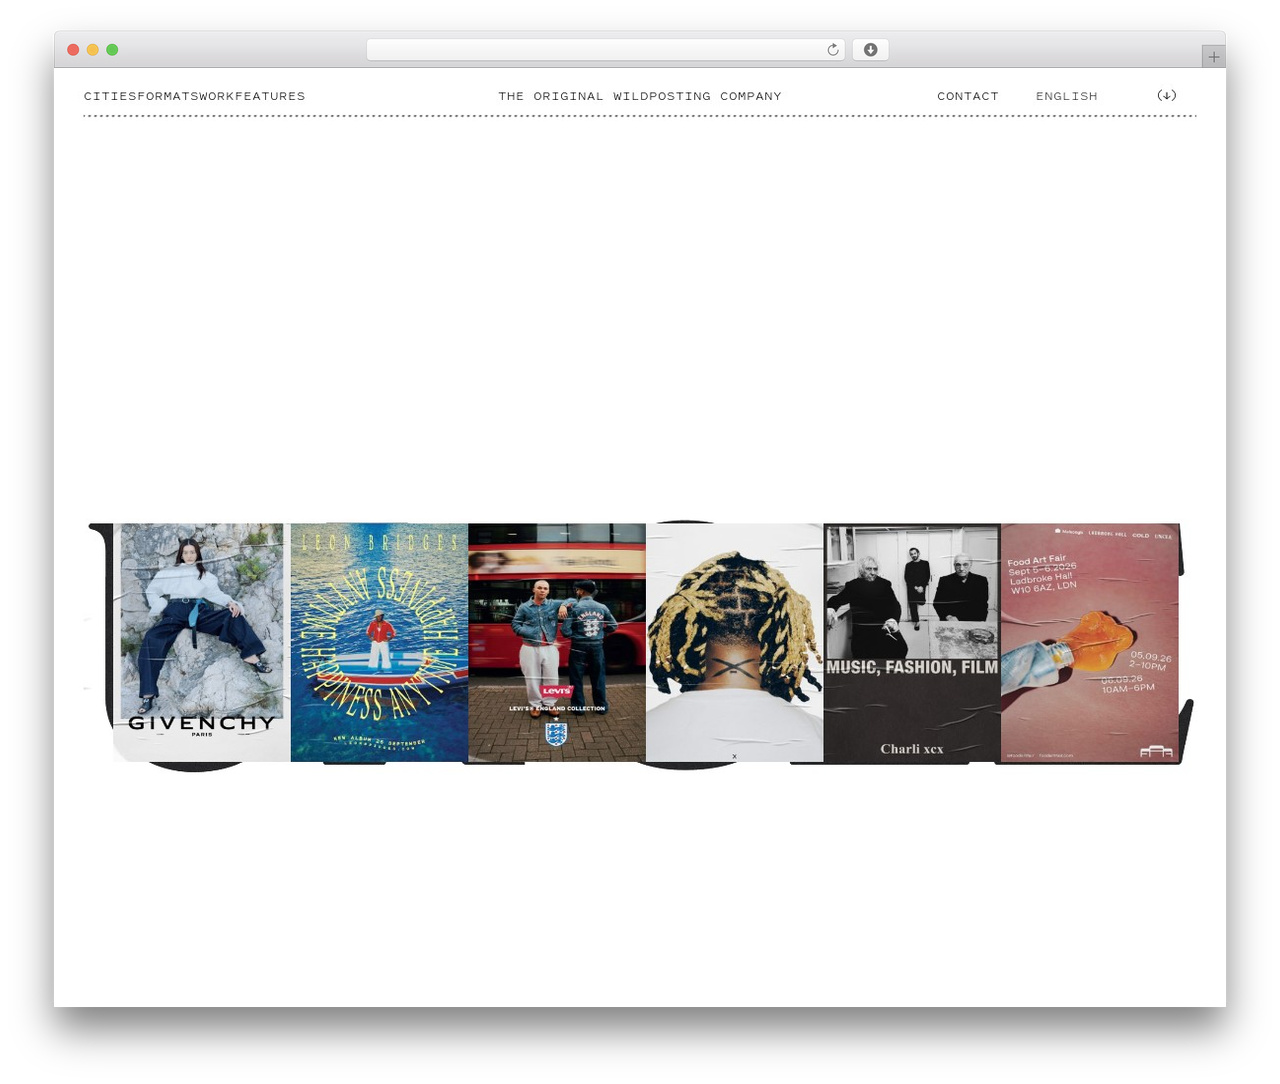View the Food Art Fair poster

pos(1090,642)
